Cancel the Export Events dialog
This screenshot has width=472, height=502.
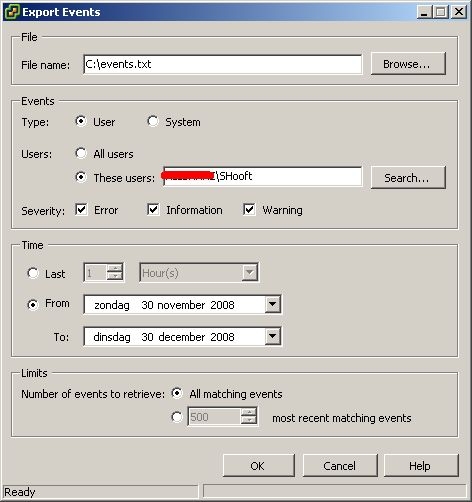340,466
